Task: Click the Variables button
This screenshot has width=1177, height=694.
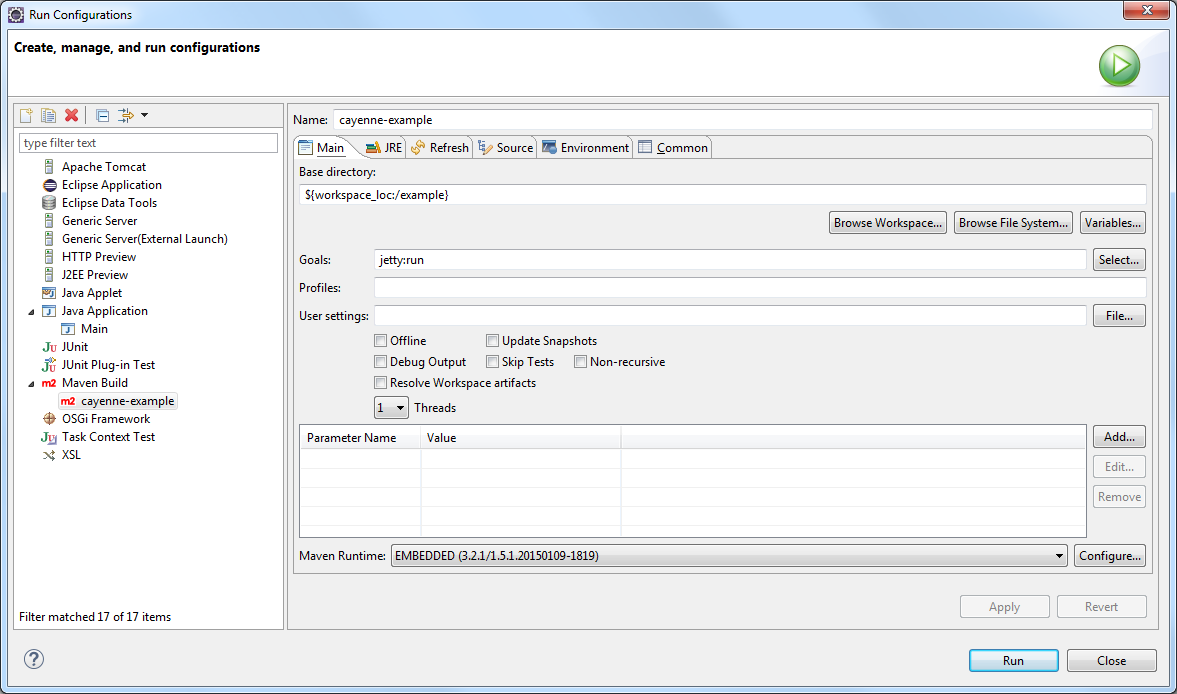Action: (1112, 223)
